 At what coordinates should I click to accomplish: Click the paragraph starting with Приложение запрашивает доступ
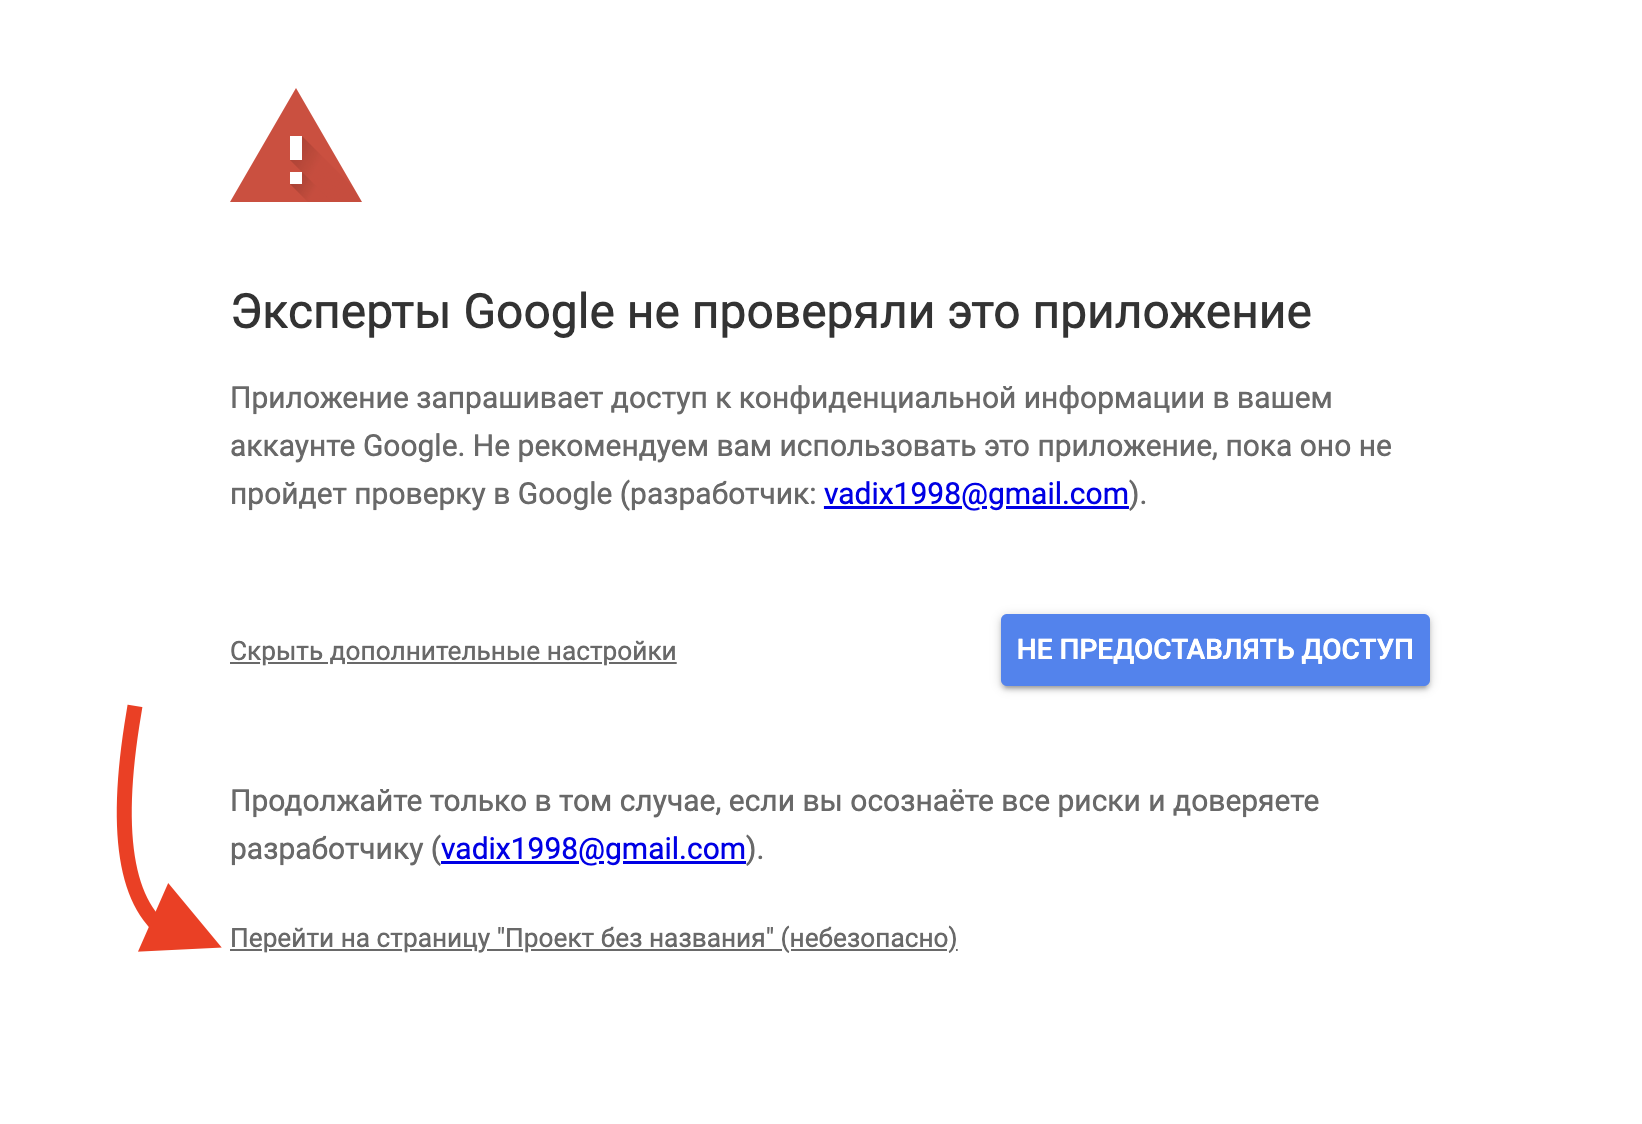pyautogui.click(x=780, y=398)
